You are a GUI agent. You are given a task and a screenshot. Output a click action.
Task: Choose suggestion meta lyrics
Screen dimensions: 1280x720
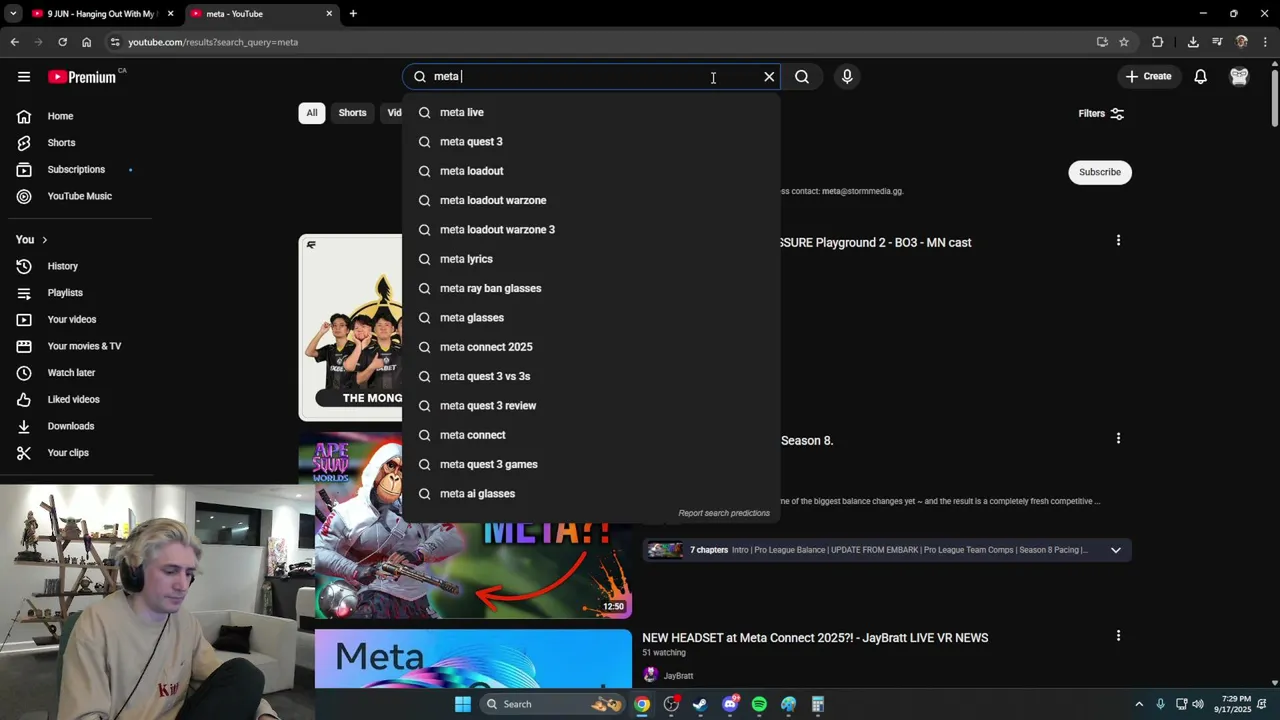pyautogui.click(x=590, y=259)
